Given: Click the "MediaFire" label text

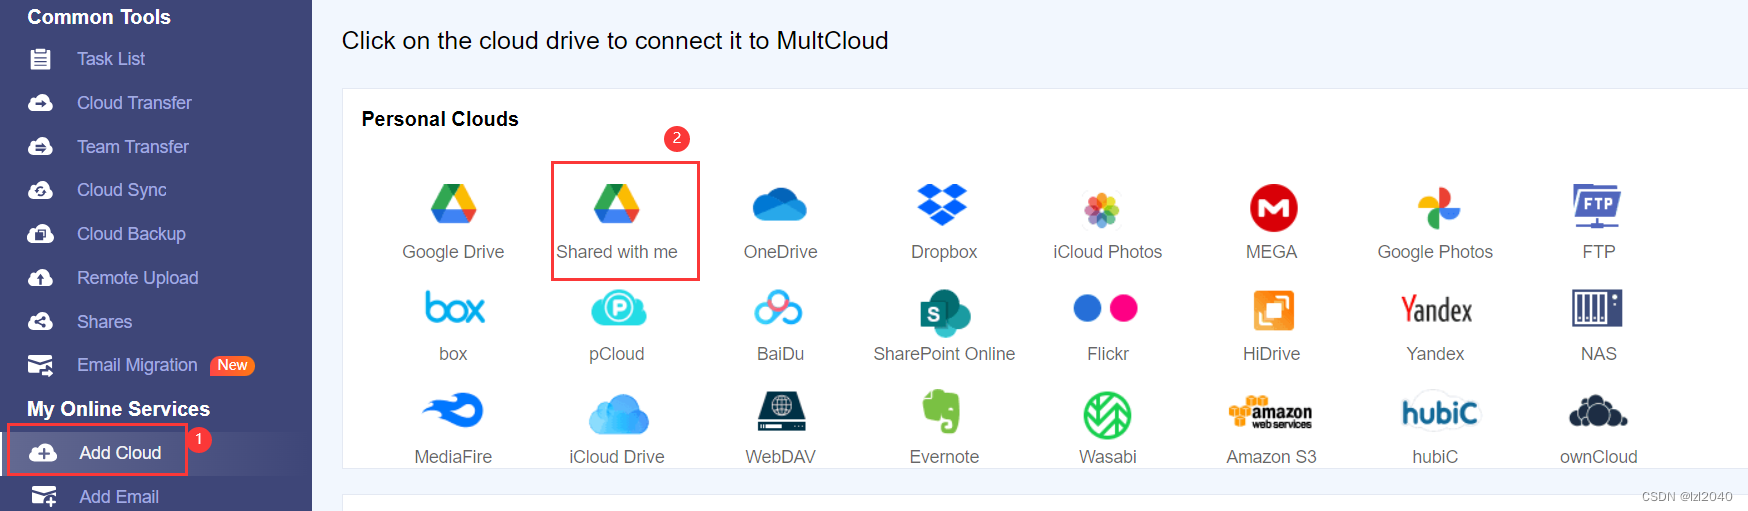Looking at the screenshot, I should pos(453,457).
